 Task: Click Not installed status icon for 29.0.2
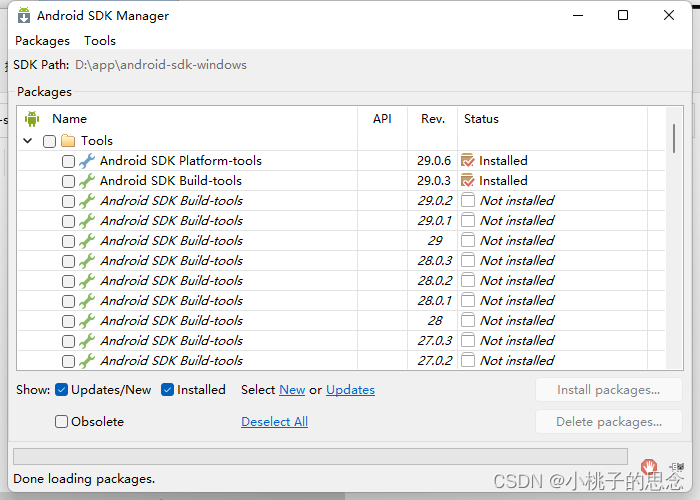[x=468, y=200]
